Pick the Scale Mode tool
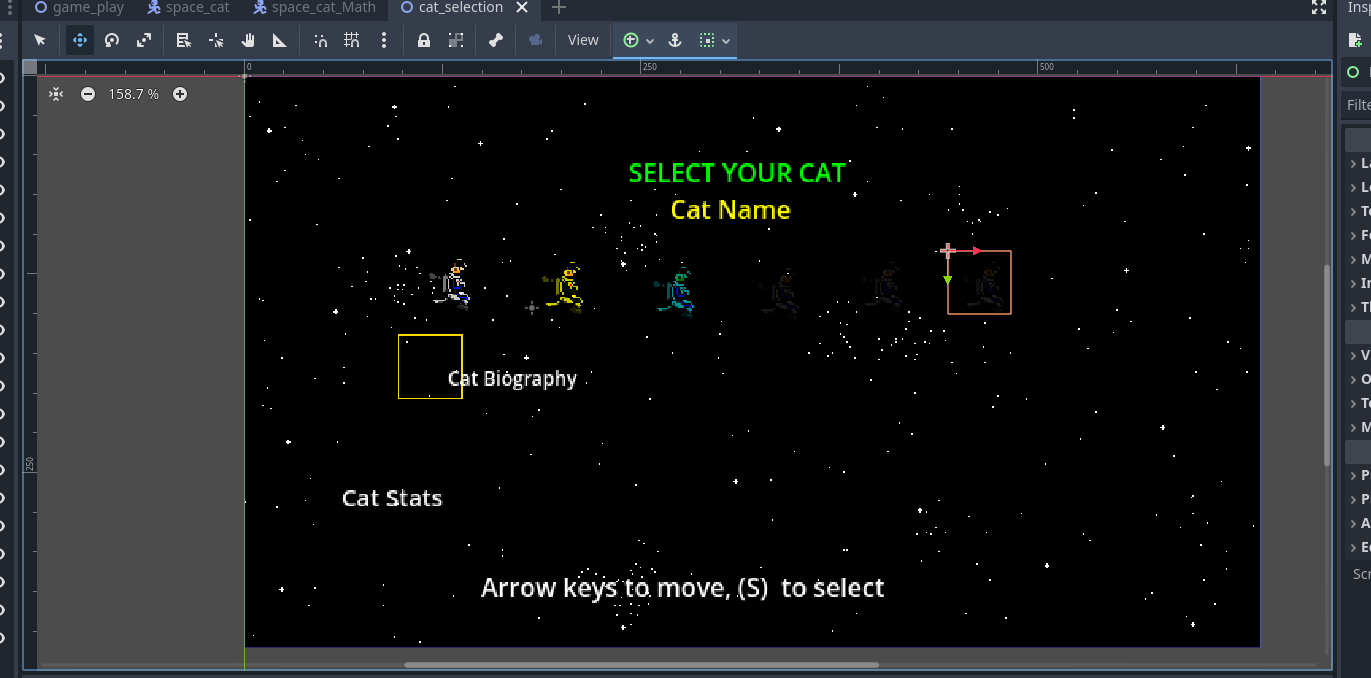1371x678 pixels. click(144, 40)
